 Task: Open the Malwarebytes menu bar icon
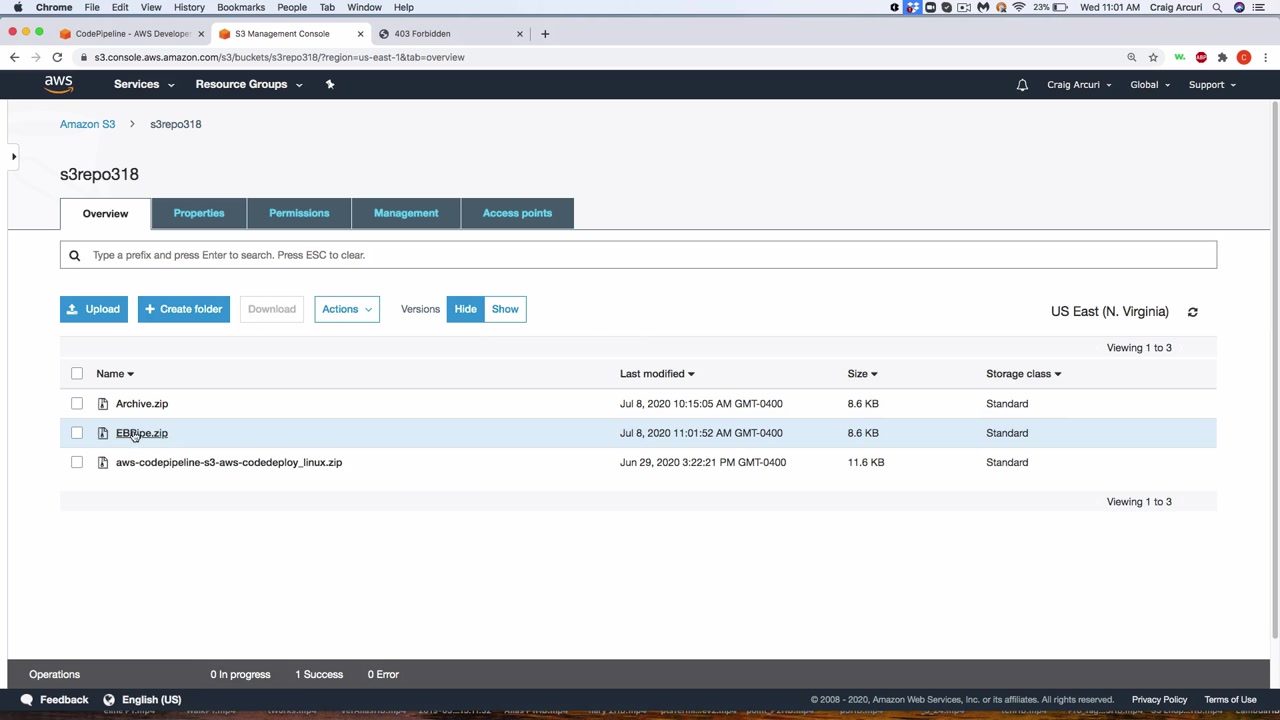pos(983,7)
